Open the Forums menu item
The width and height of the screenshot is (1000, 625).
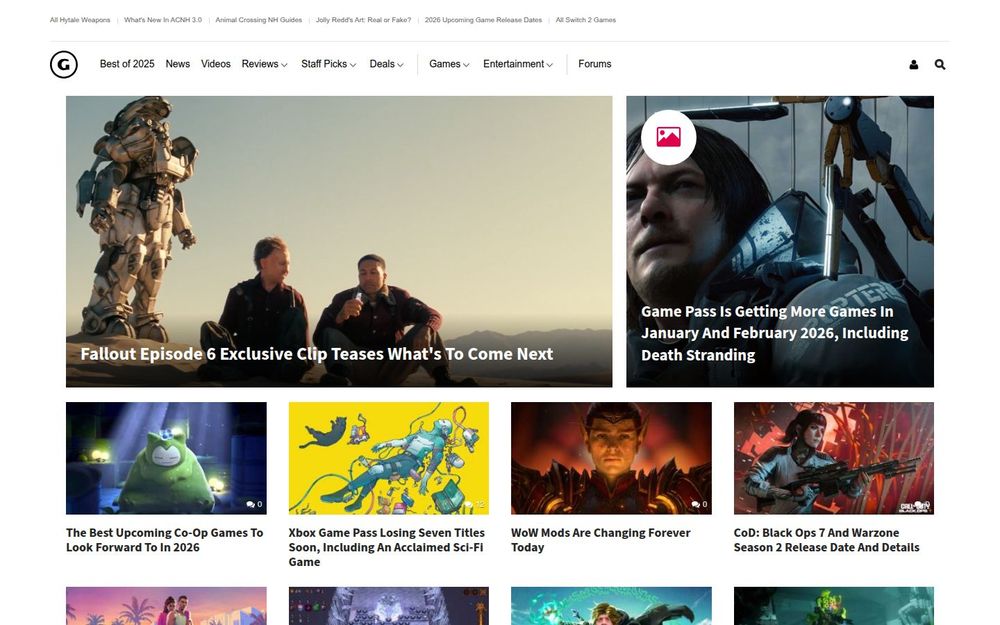pyautogui.click(x=594, y=64)
